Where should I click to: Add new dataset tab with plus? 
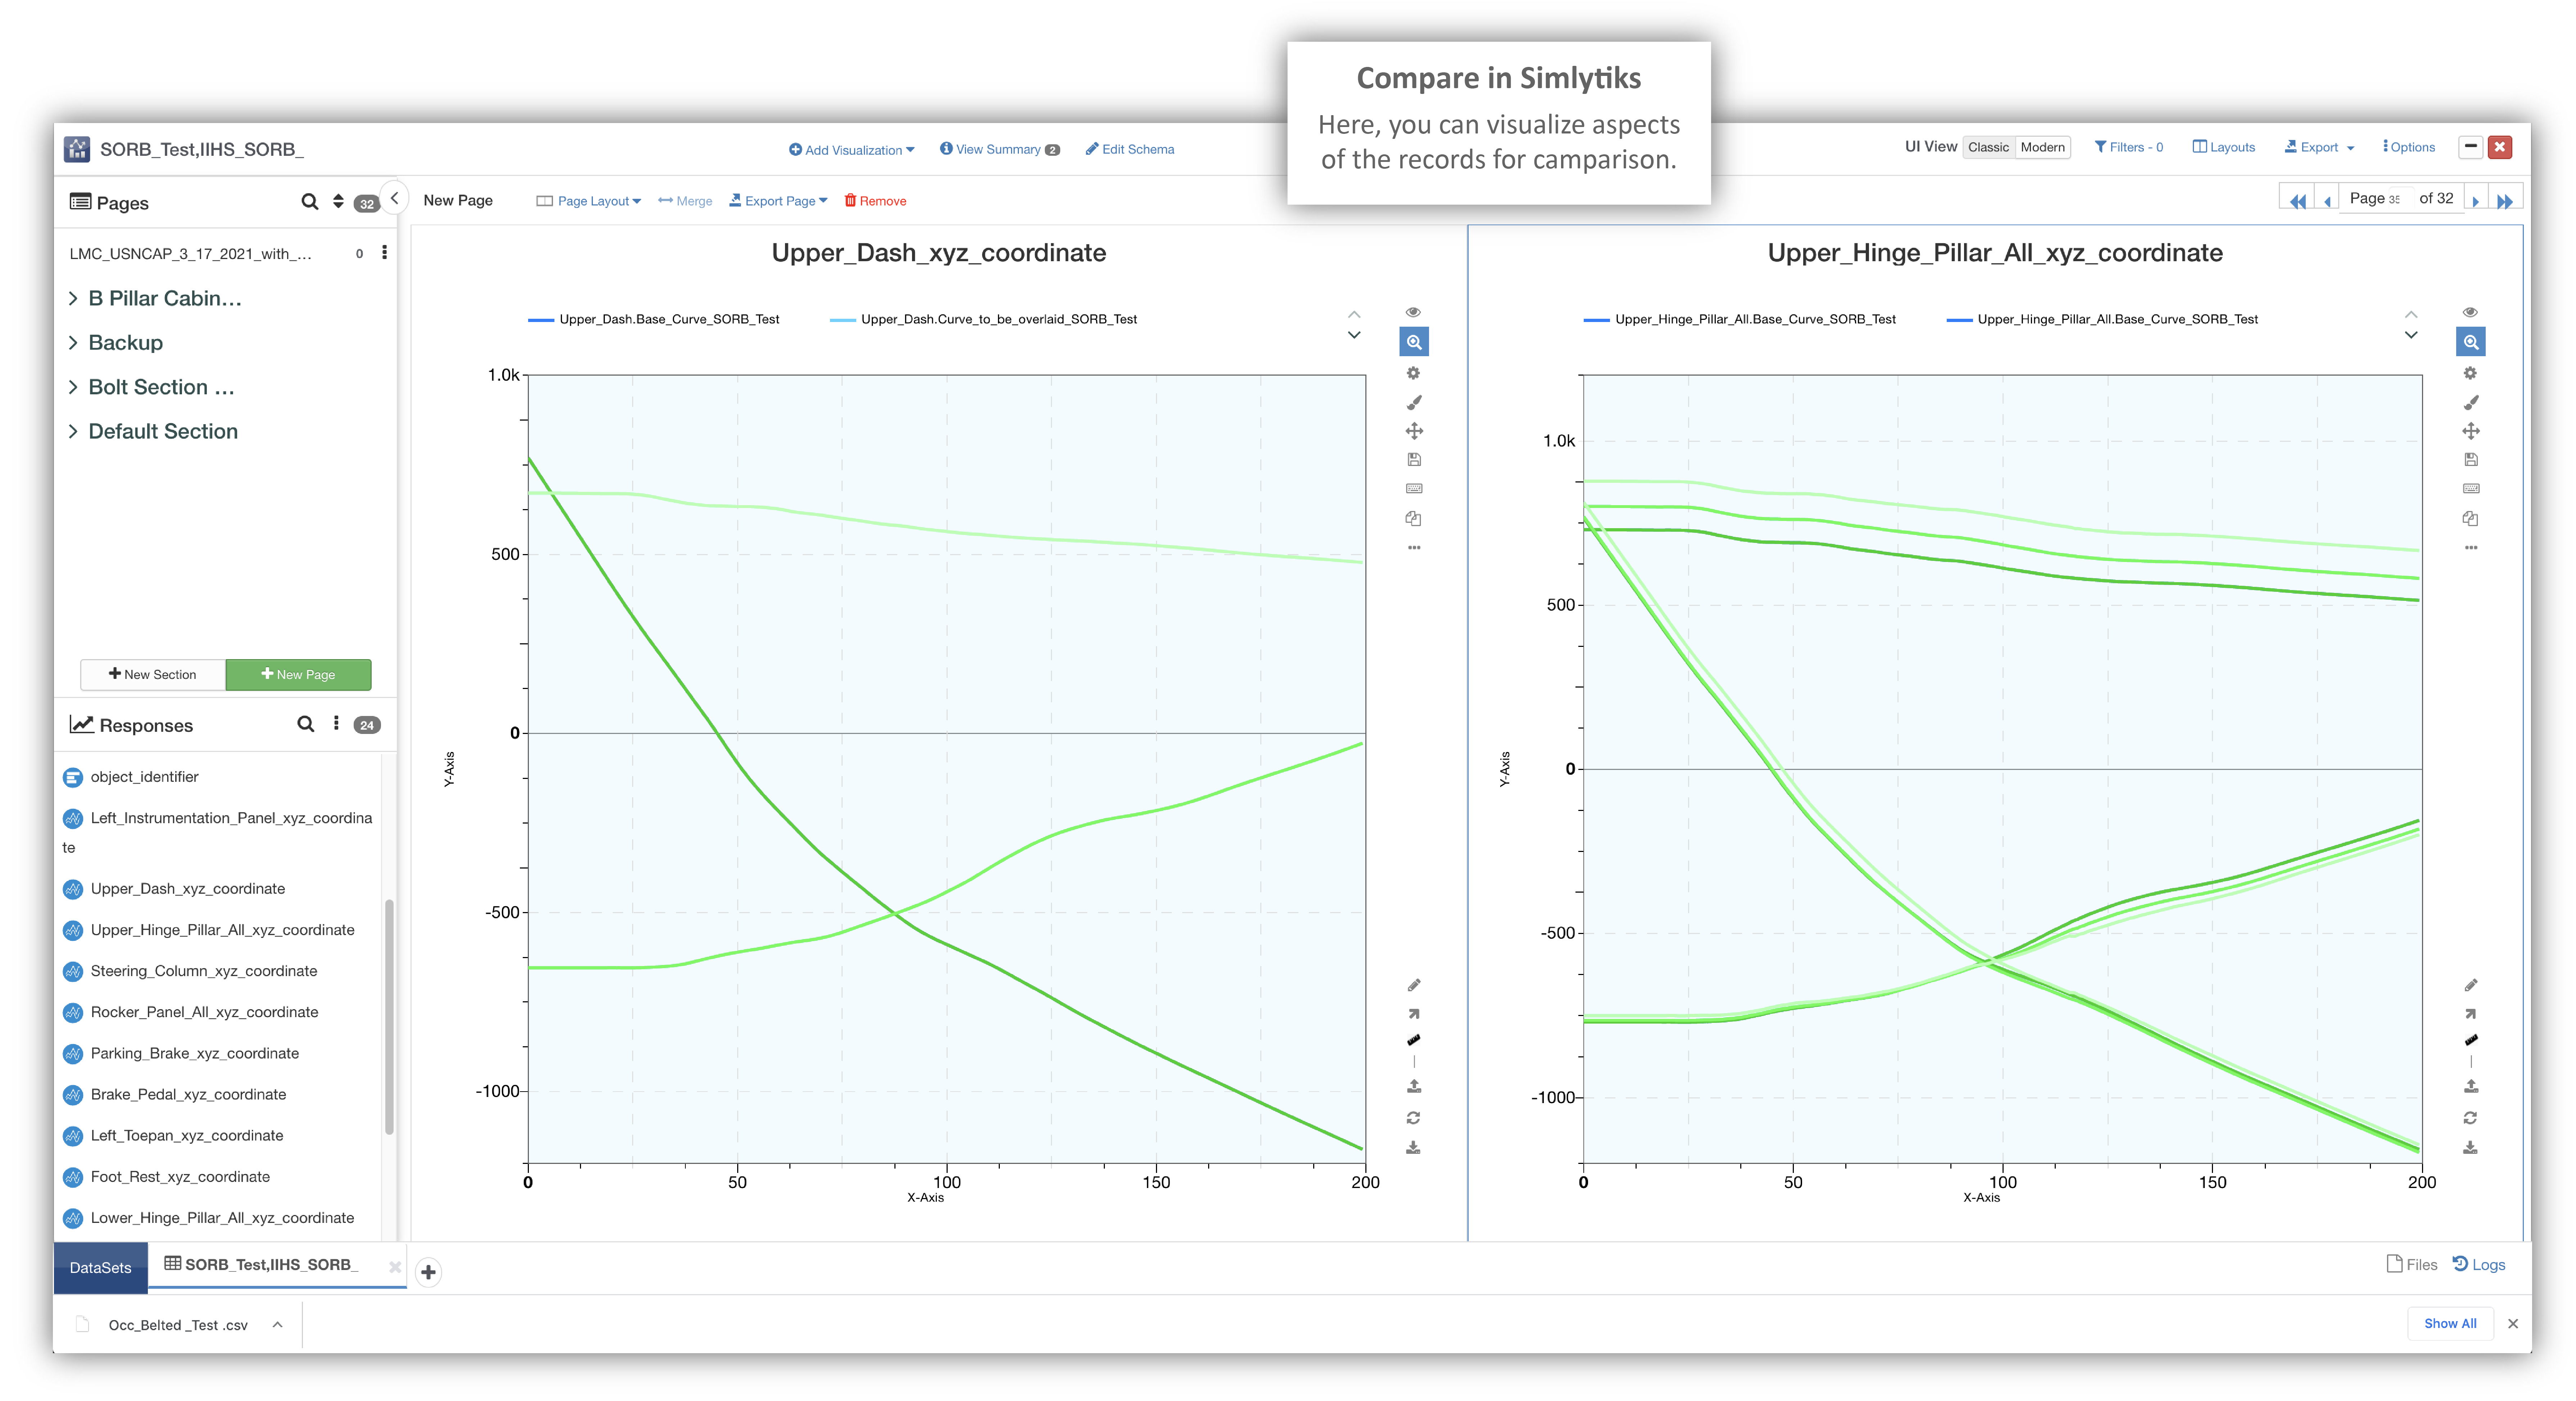428,1272
